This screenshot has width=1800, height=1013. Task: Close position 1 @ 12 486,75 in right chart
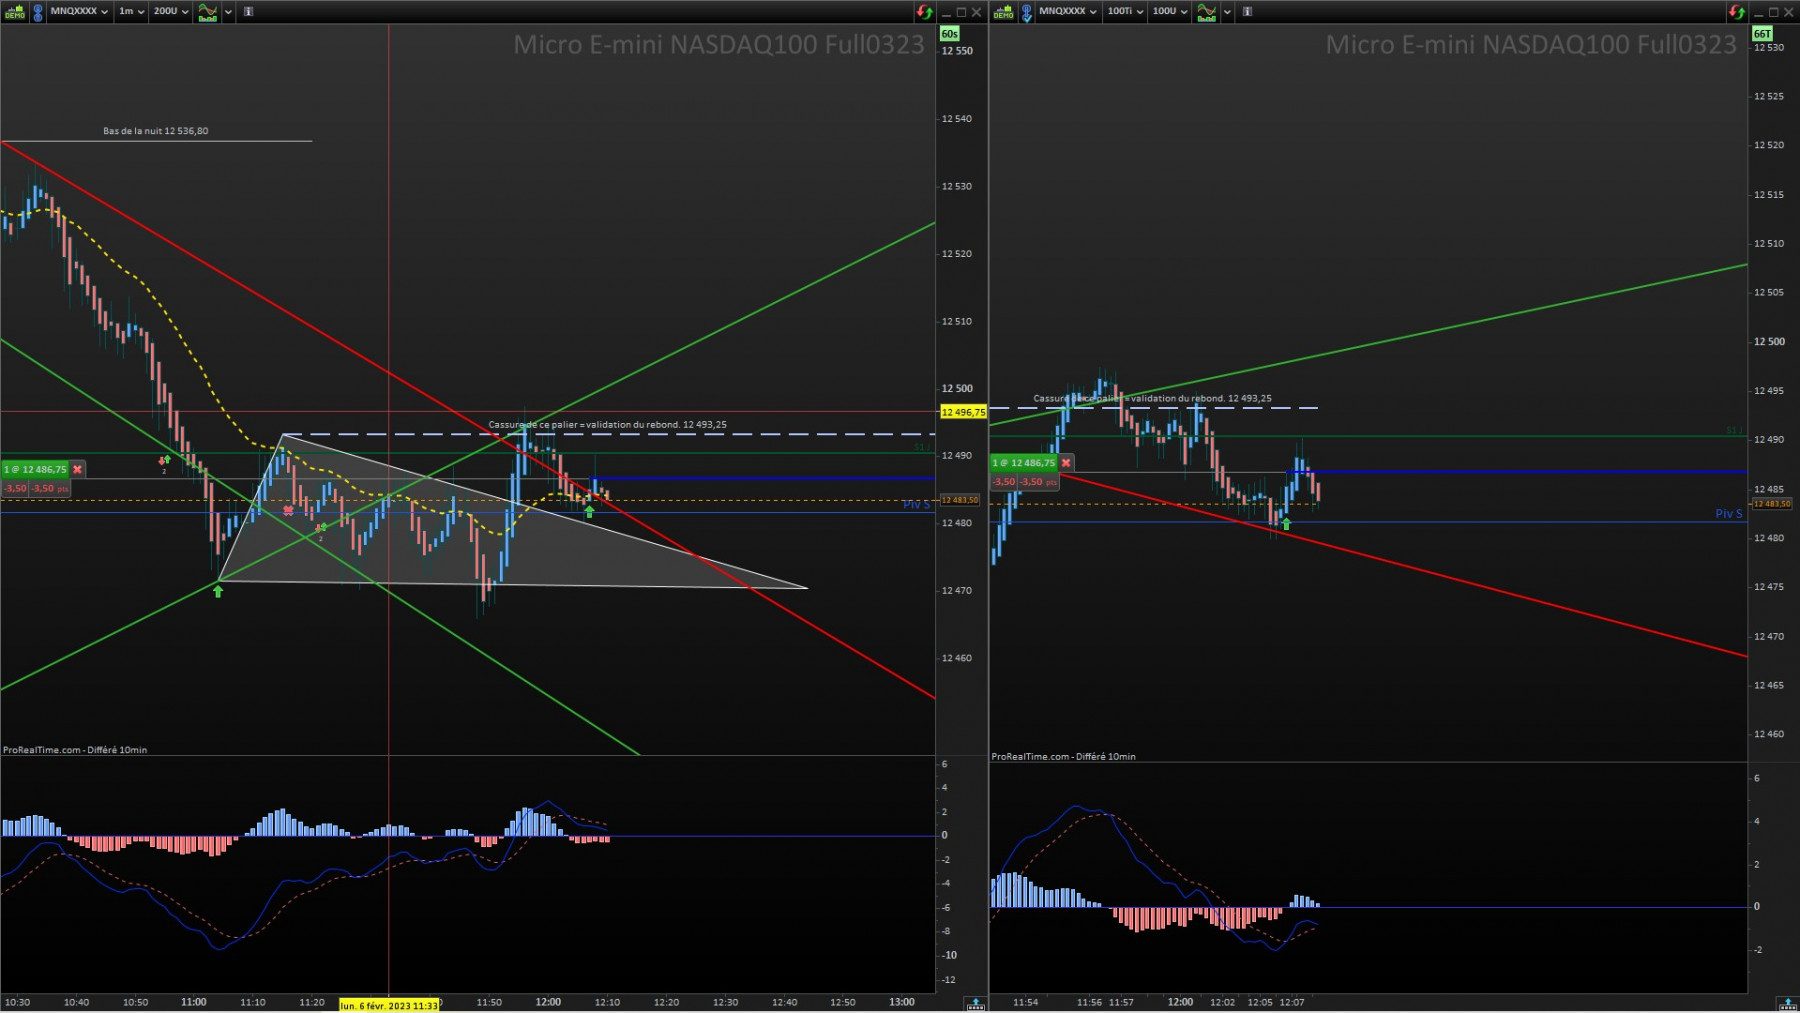[x=1066, y=462]
